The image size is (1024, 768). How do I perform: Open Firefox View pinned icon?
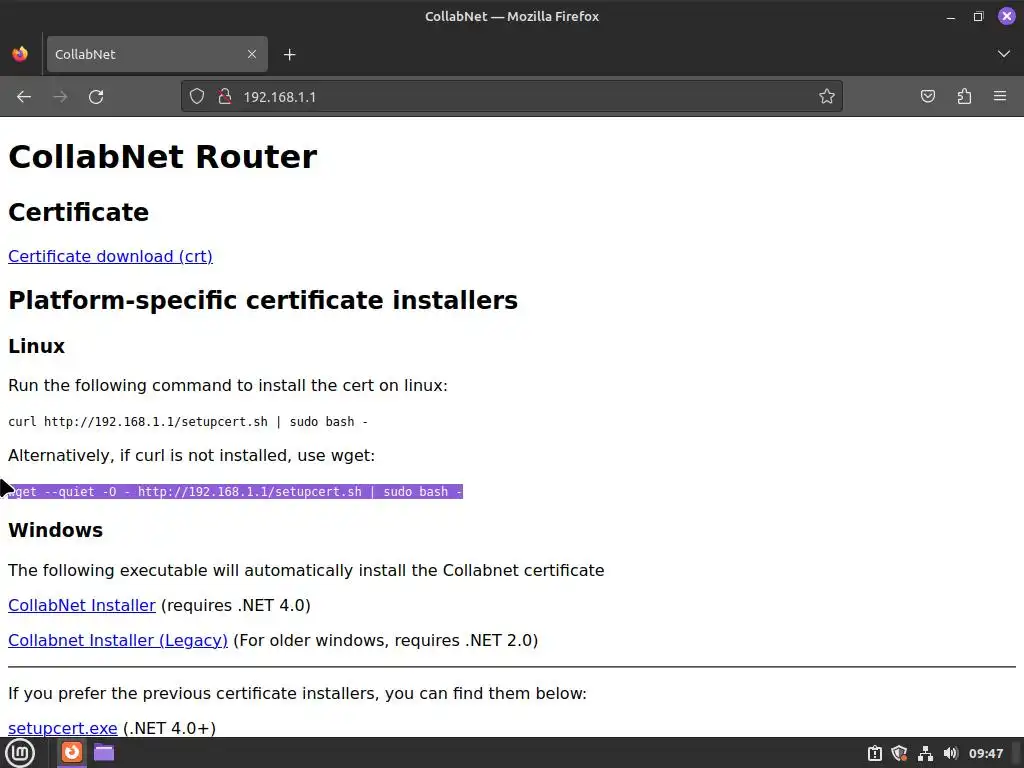[20, 54]
